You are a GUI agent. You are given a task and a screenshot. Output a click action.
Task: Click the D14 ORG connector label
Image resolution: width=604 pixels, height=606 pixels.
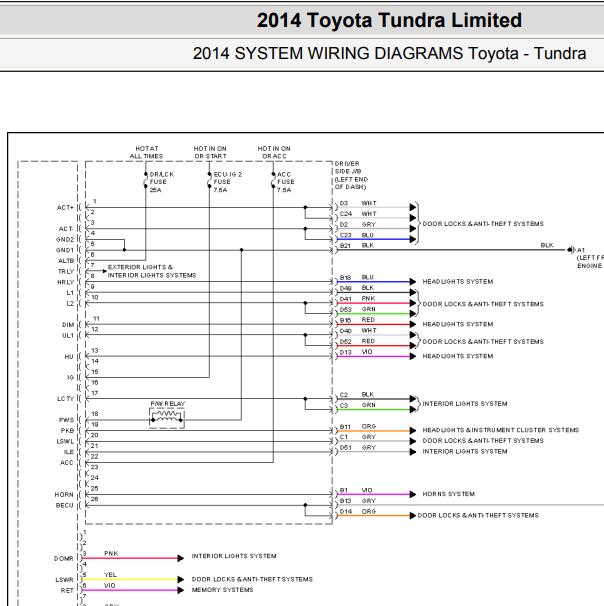358,512
